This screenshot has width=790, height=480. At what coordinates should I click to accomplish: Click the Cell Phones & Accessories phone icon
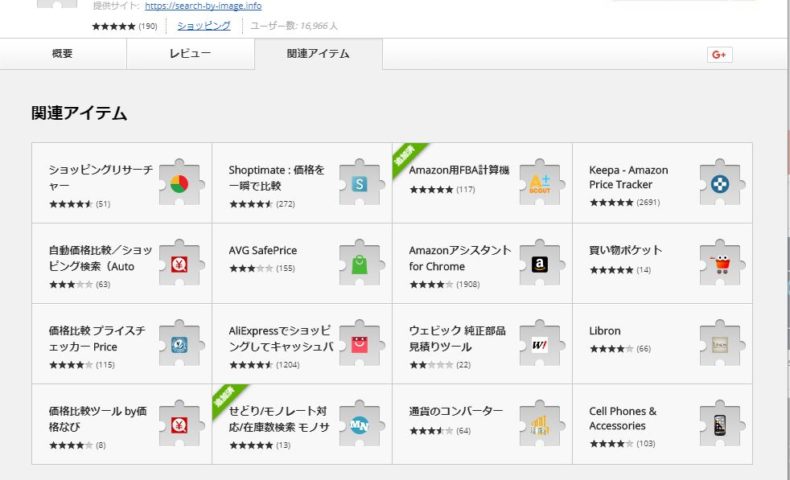coord(720,426)
